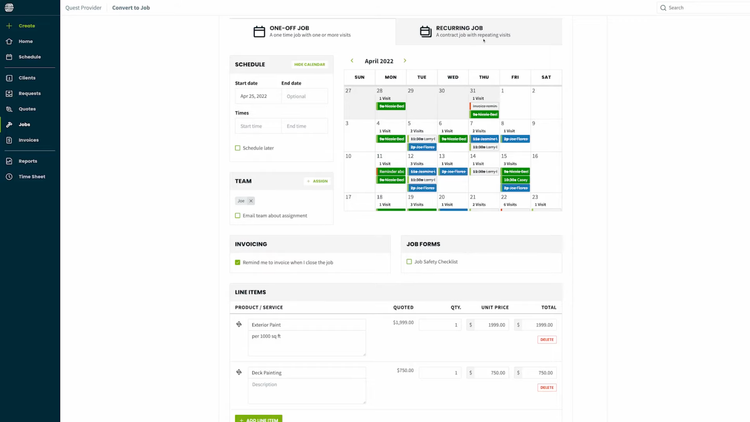Image resolution: width=750 pixels, height=422 pixels.
Task: Click the One-Off Job calendar icon
Action: point(259,32)
